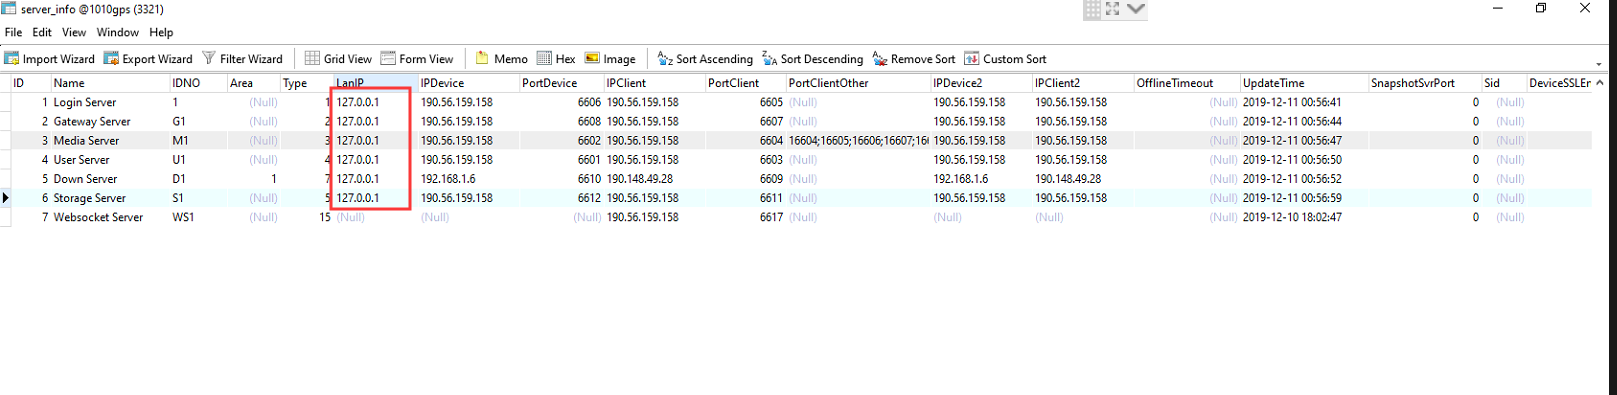Click the Area column header
This screenshot has height=395, width=1617.
point(253,83)
